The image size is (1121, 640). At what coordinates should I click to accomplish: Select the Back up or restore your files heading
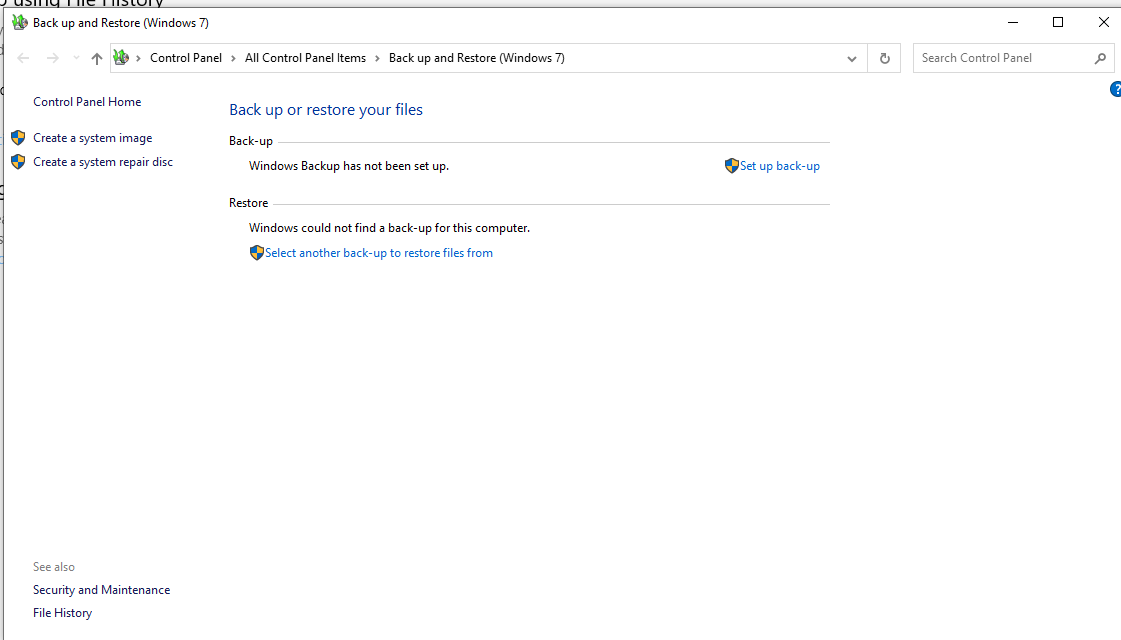[x=326, y=109]
